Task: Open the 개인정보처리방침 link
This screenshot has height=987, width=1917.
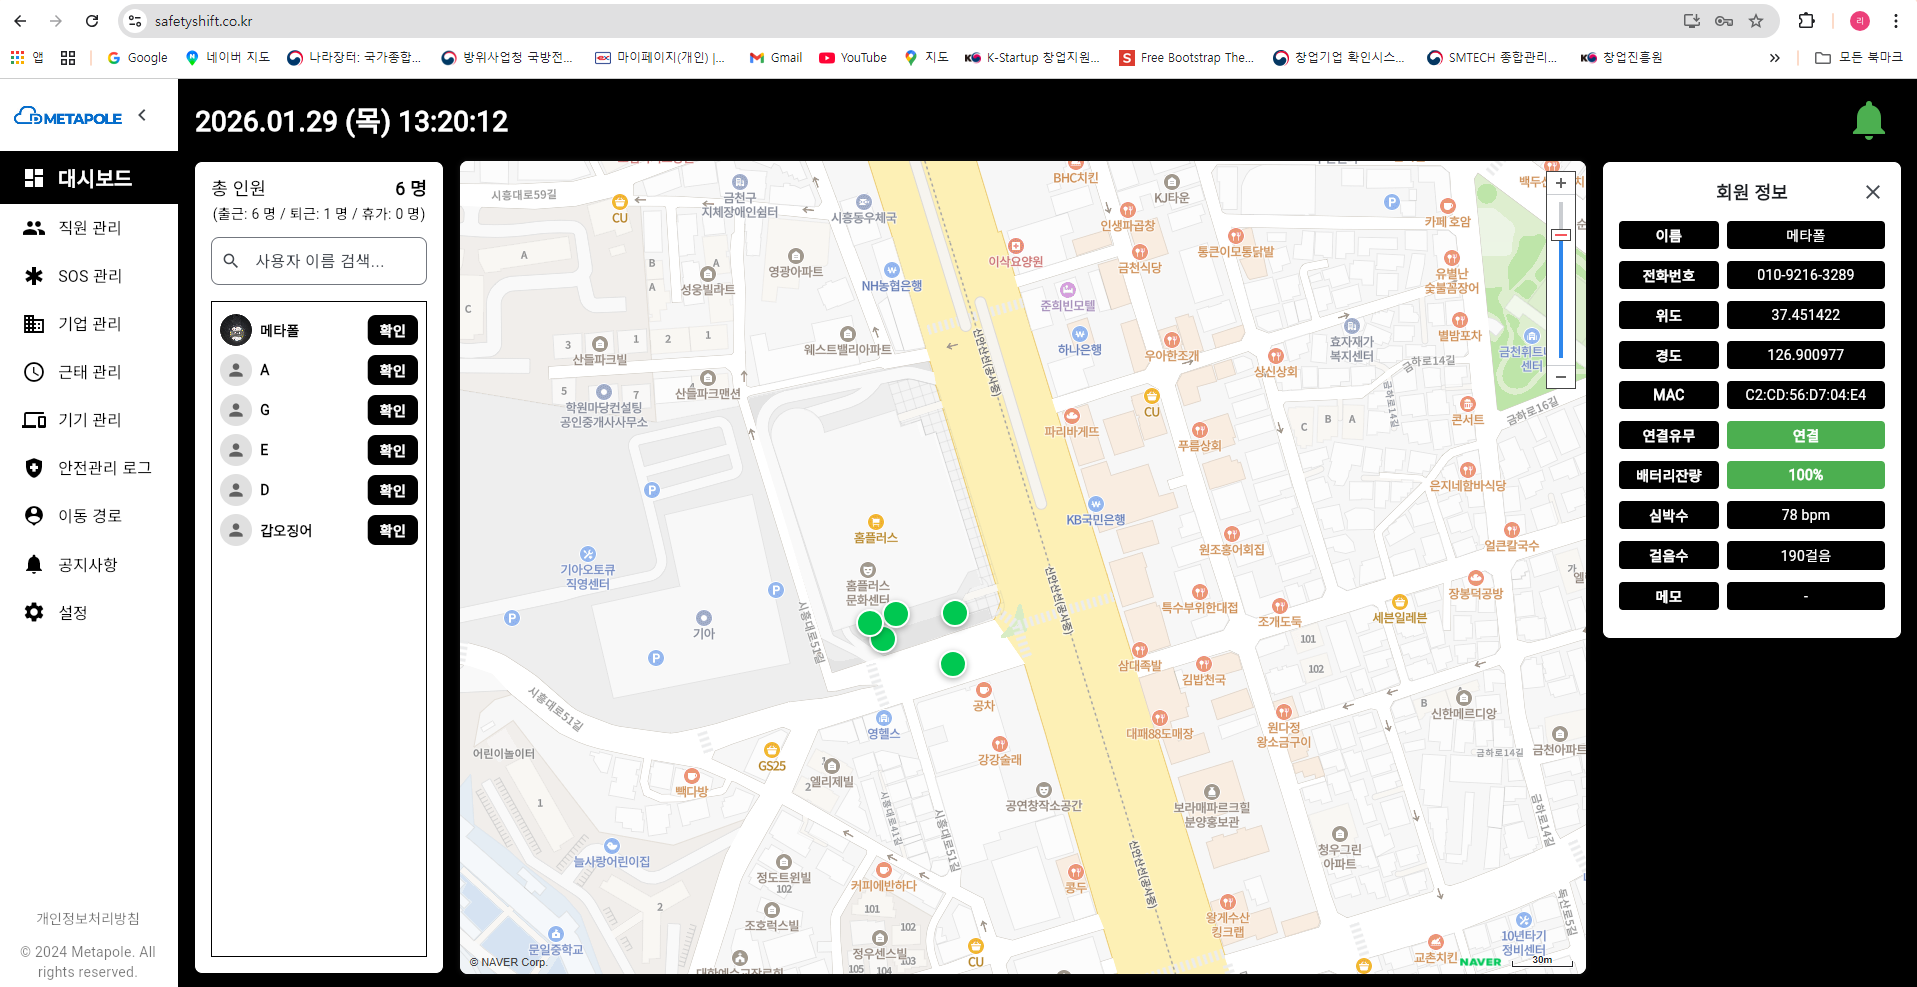Action: coord(88,918)
